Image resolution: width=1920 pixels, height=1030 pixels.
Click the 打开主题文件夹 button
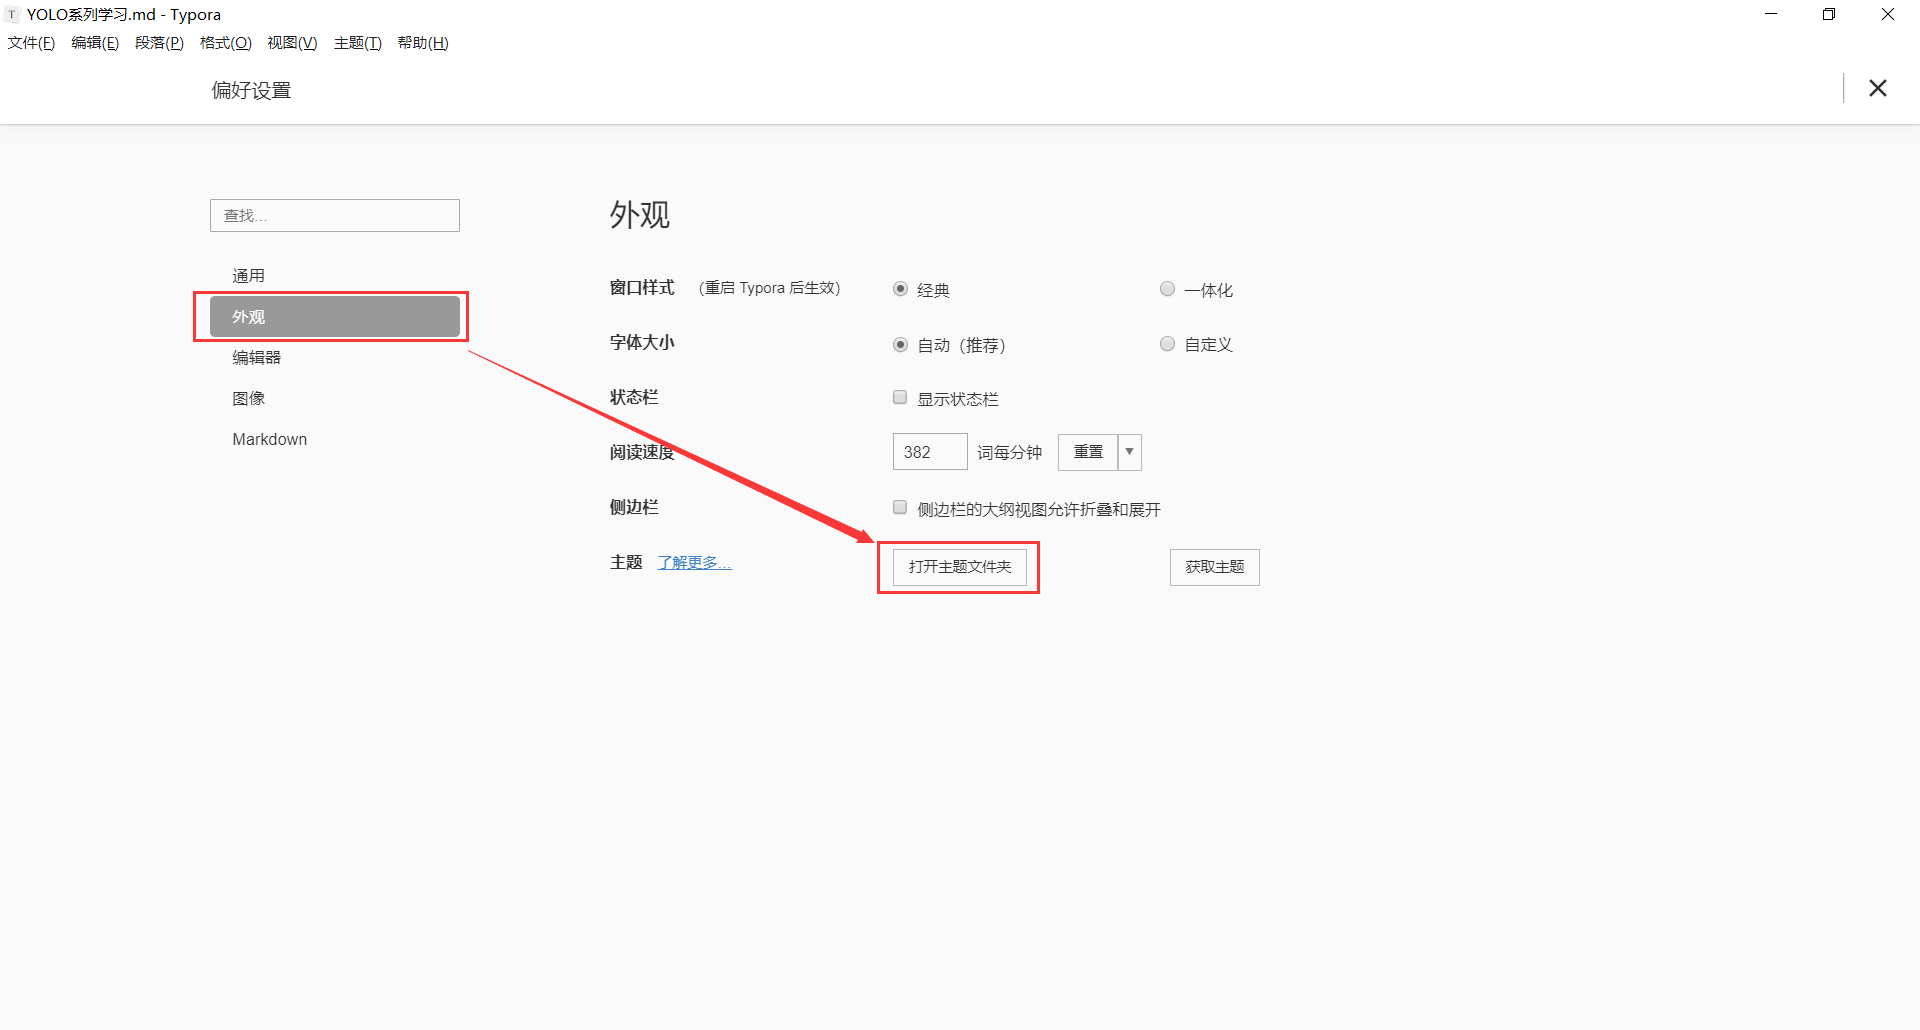(x=960, y=567)
